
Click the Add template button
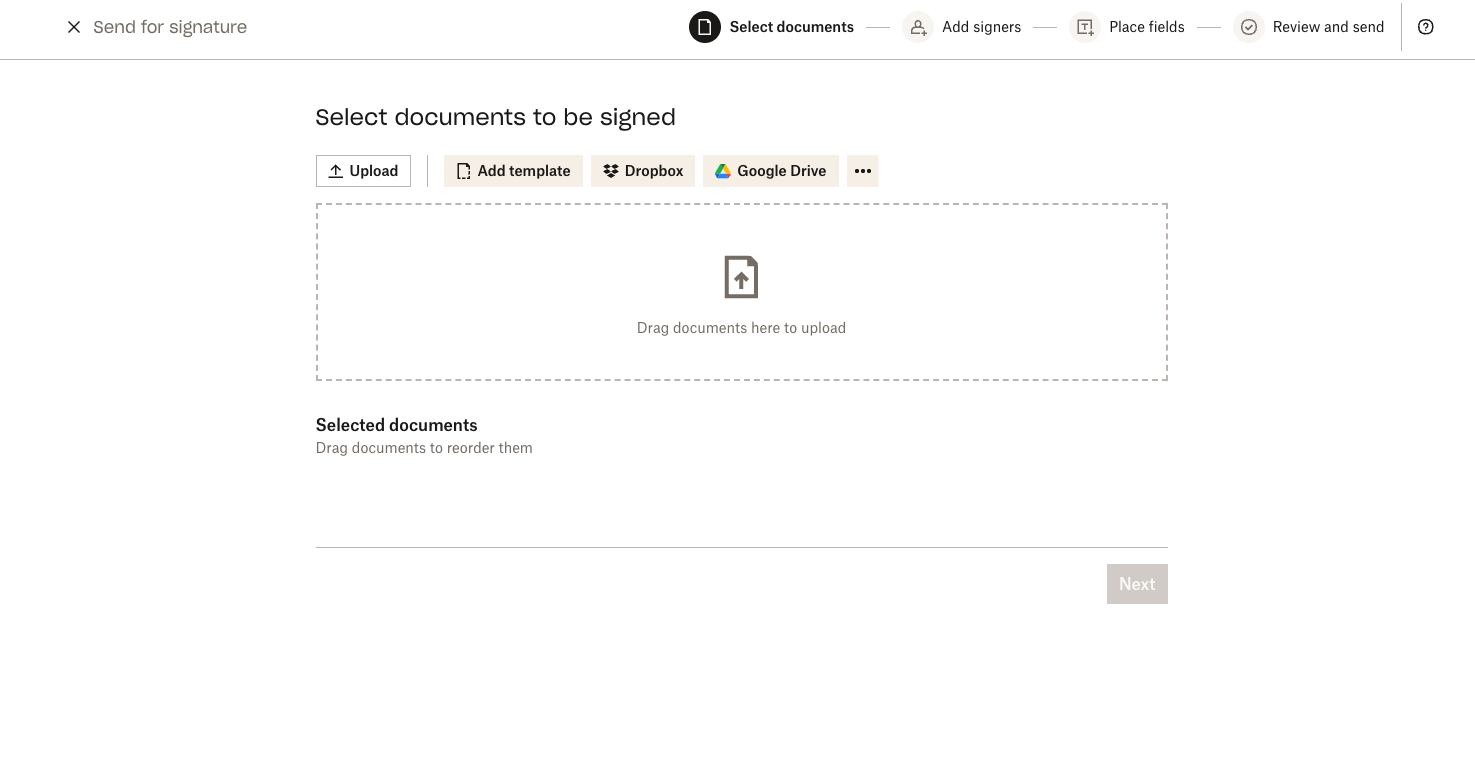(x=513, y=171)
